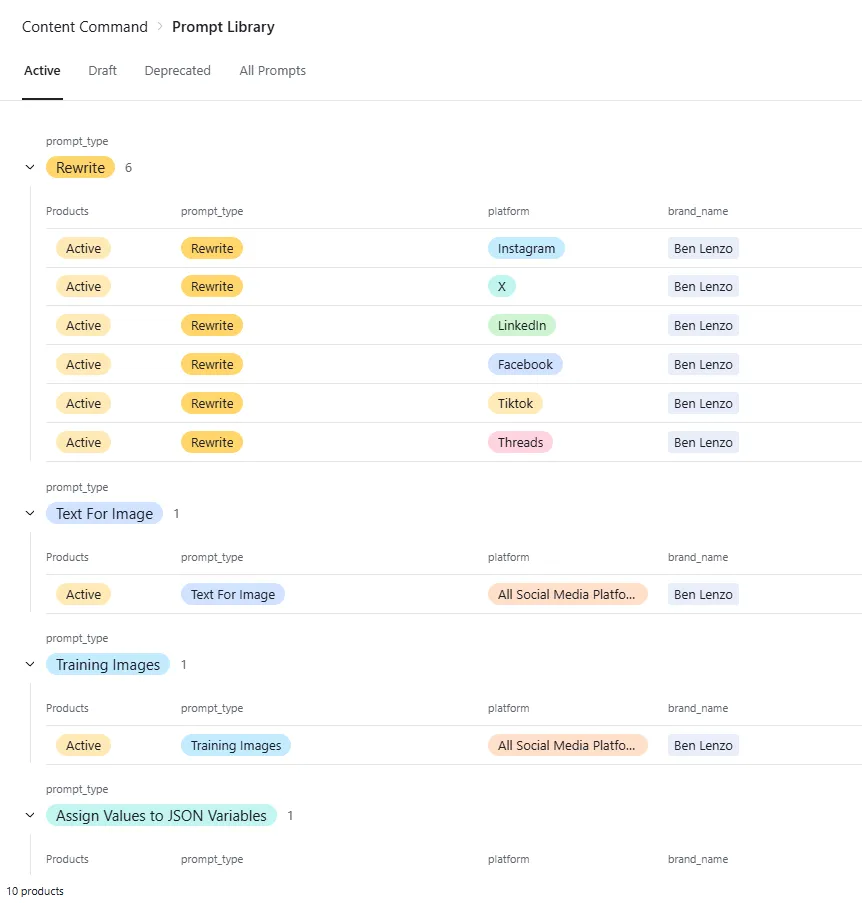Collapse the Text For Image group chevron
Viewport: 862px width, 903px height.
[30, 513]
